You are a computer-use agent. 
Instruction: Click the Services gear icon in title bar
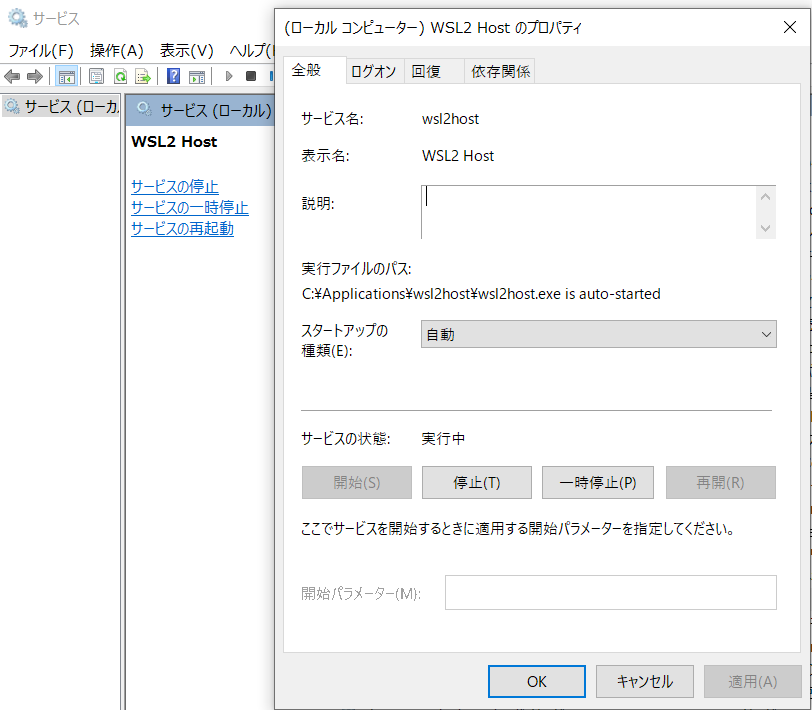tap(18, 18)
